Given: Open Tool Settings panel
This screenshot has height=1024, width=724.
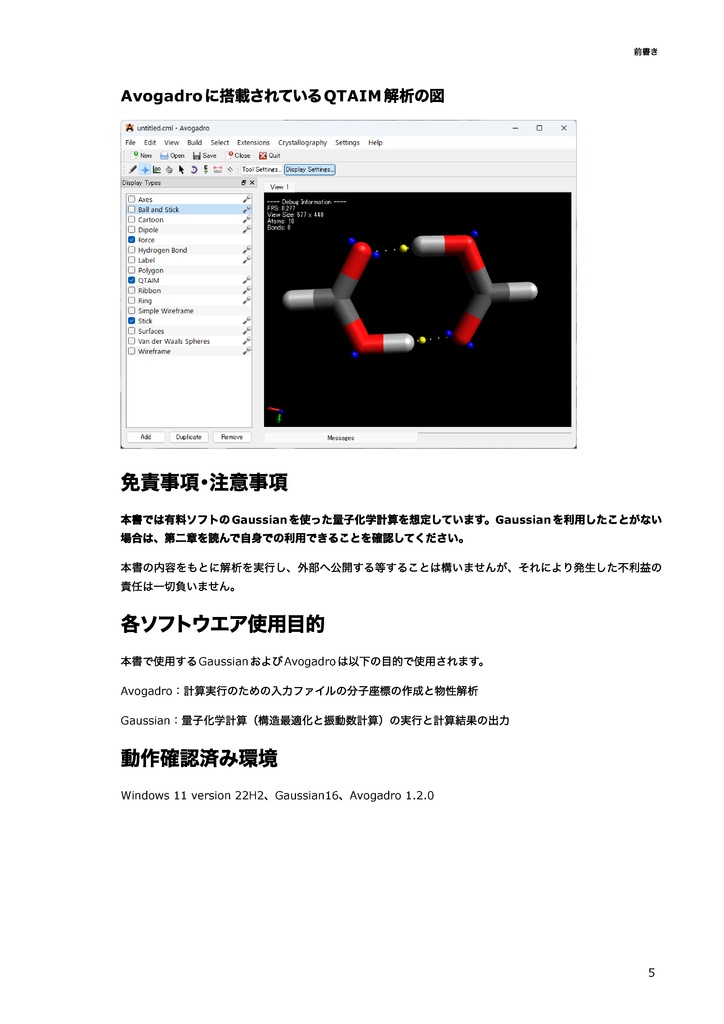Looking at the screenshot, I should click(261, 169).
